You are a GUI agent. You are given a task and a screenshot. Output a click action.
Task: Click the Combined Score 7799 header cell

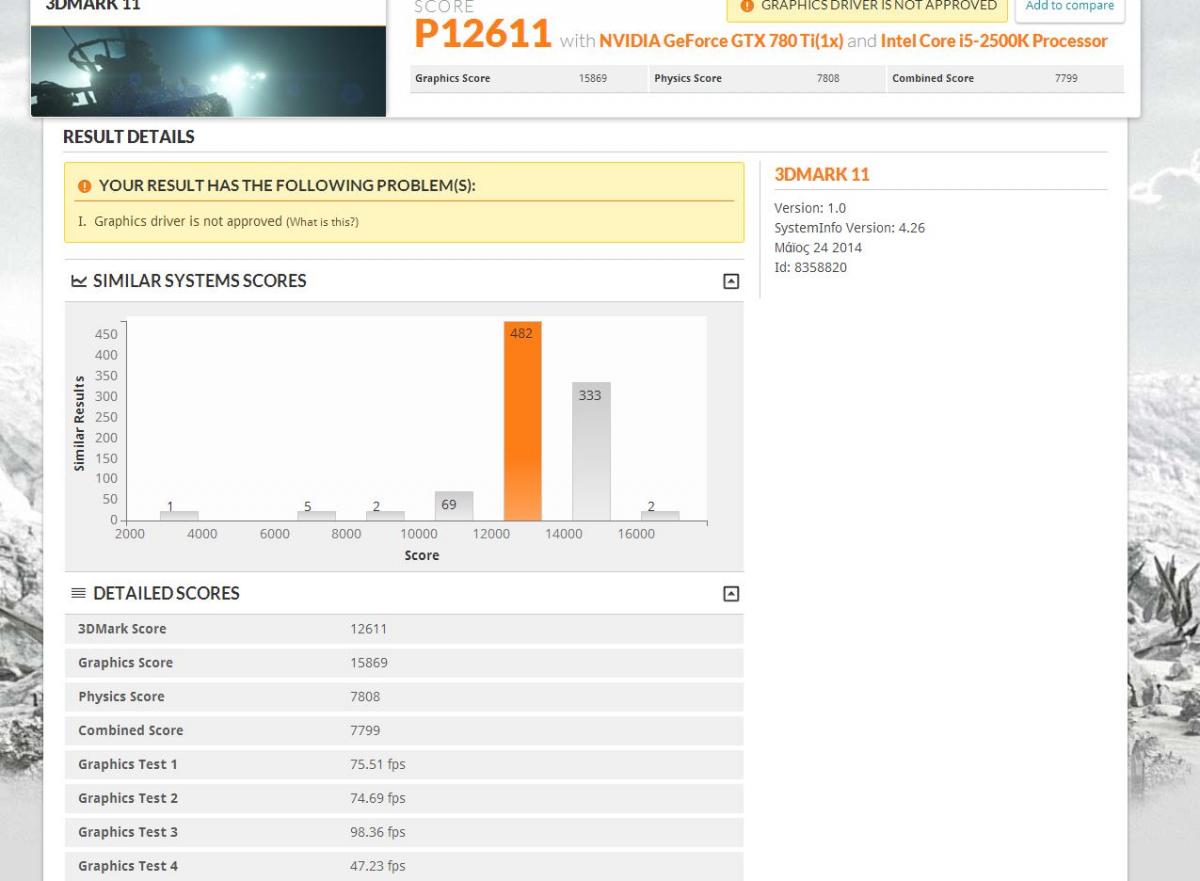1006,79
